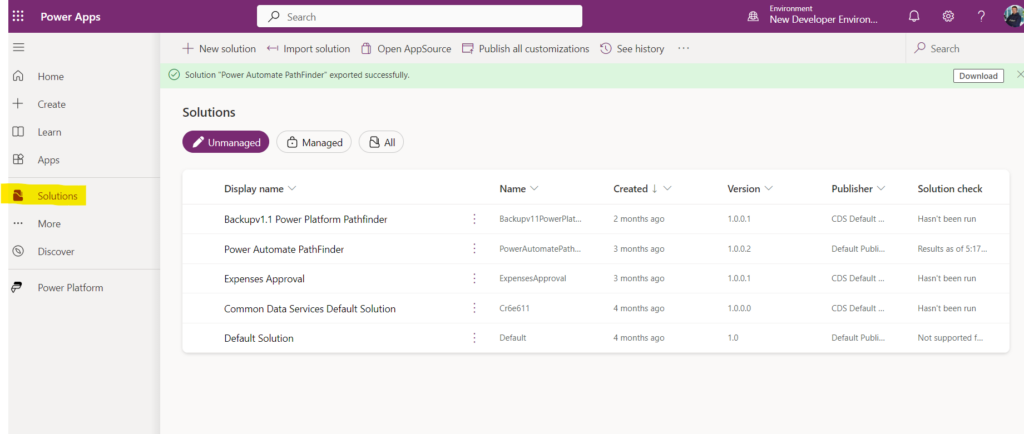Expand the Display name column dropdown

tap(292, 188)
